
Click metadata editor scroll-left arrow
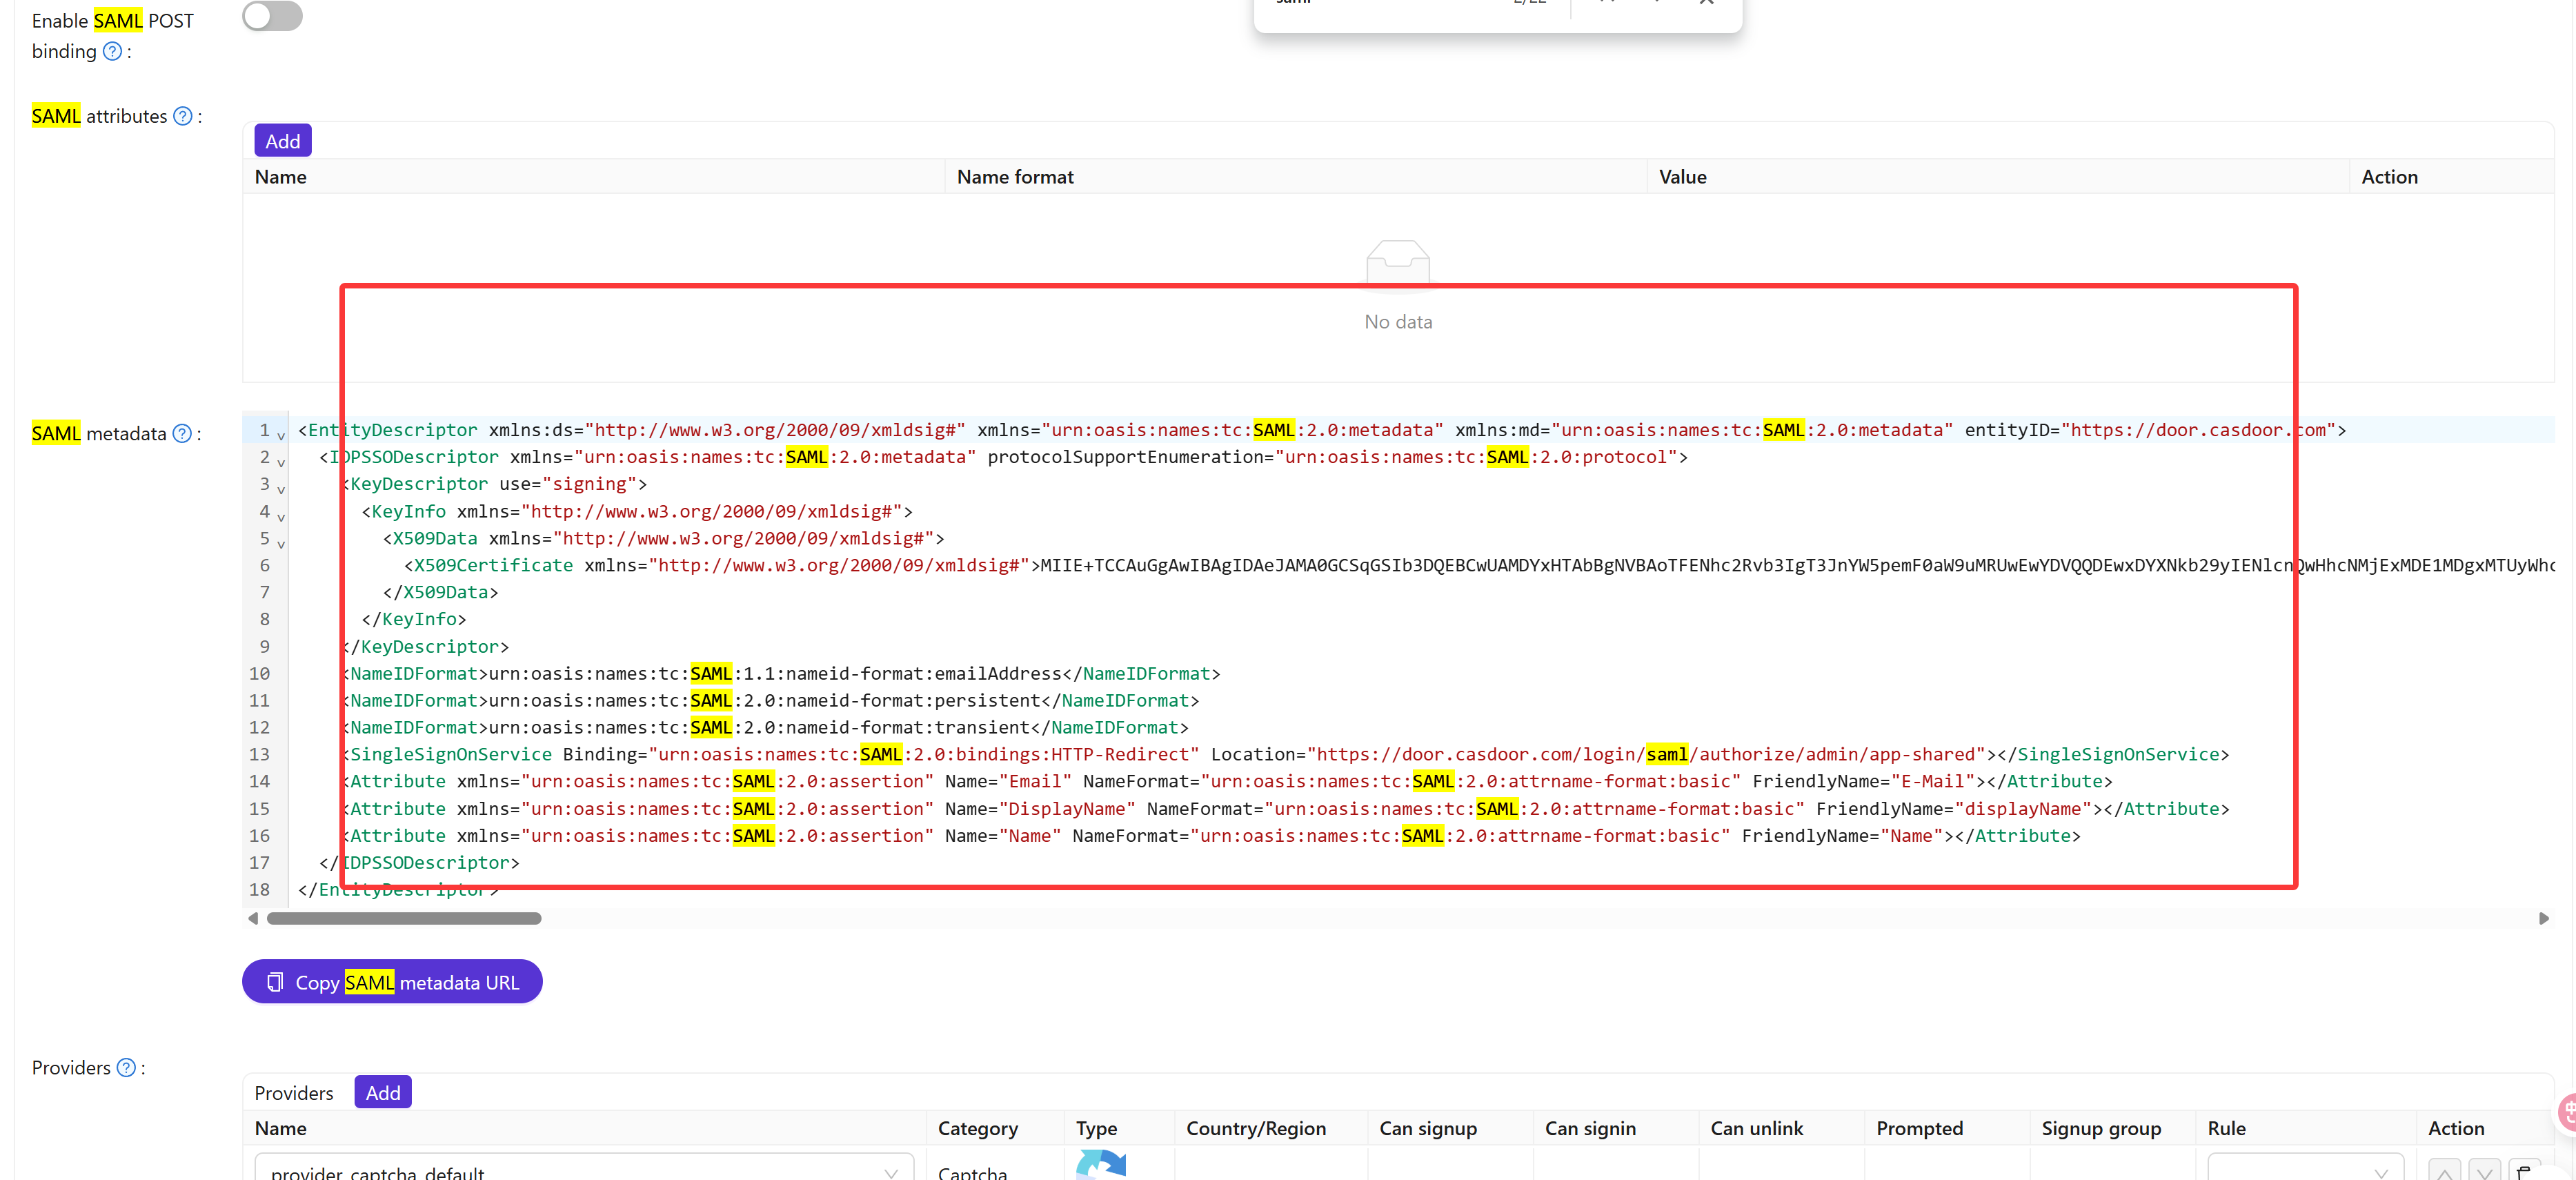pyautogui.click(x=253, y=918)
